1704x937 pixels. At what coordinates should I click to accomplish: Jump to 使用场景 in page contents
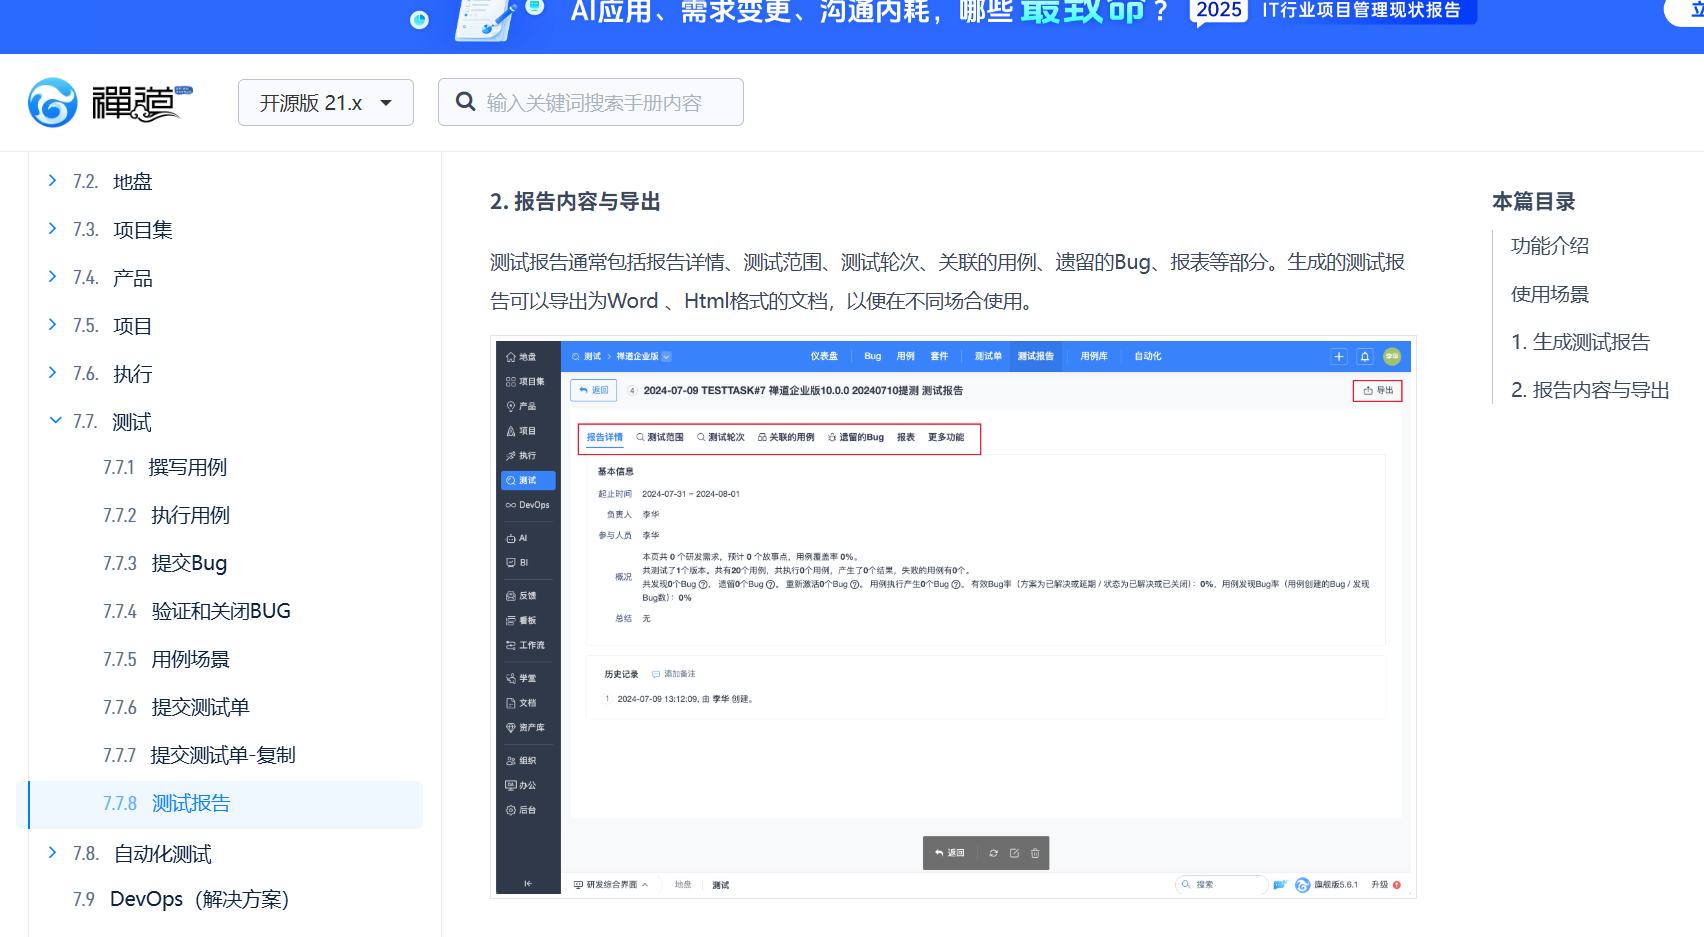pyautogui.click(x=1550, y=294)
